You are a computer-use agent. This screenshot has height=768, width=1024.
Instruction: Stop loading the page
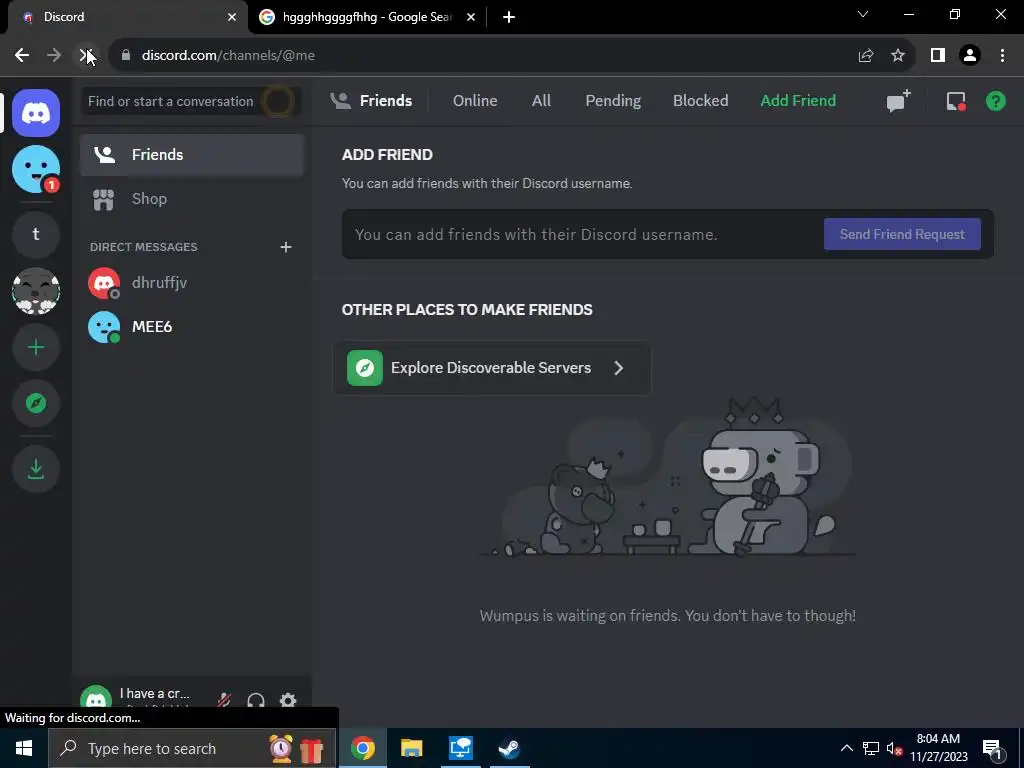[x=86, y=56]
